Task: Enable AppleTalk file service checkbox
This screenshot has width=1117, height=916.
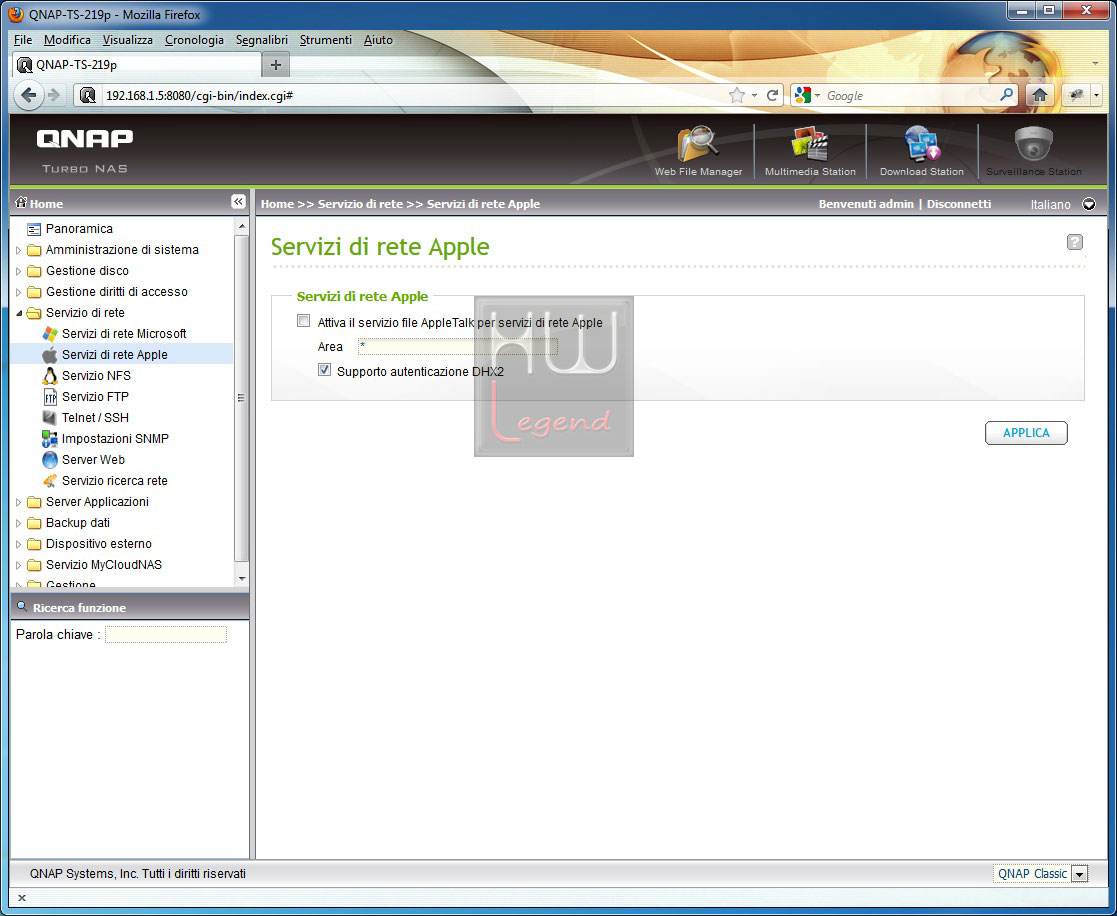Action: tap(304, 321)
